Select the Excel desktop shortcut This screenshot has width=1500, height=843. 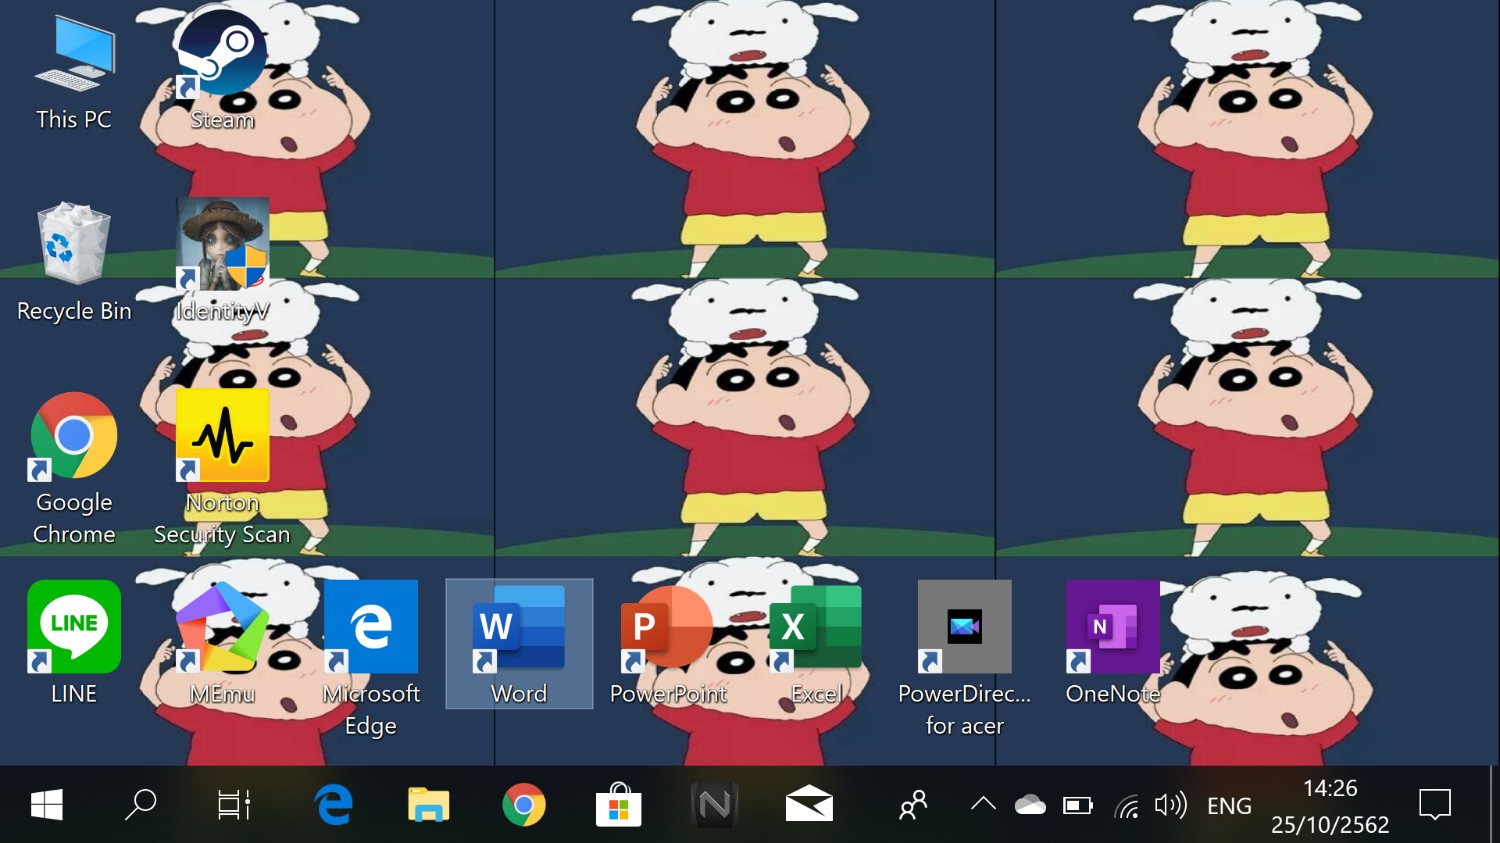[816, 643]
